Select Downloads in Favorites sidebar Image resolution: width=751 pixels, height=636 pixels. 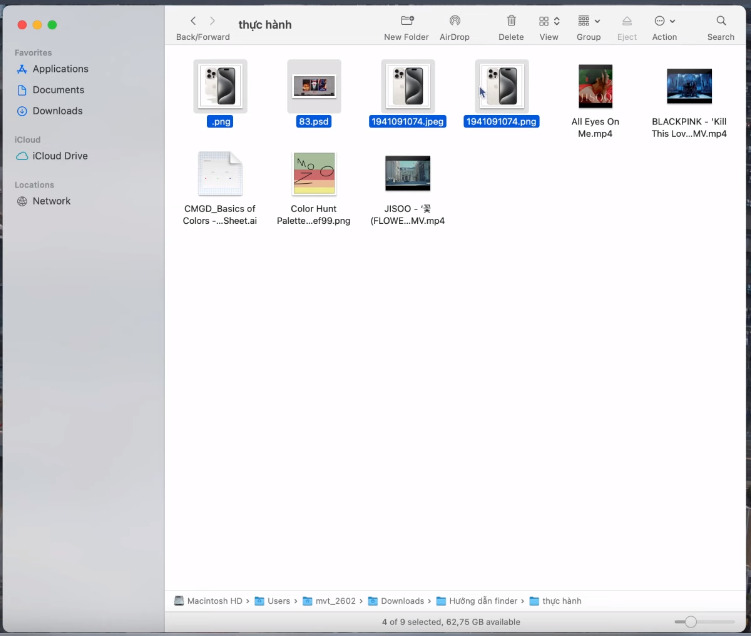(x=57, y=111)
